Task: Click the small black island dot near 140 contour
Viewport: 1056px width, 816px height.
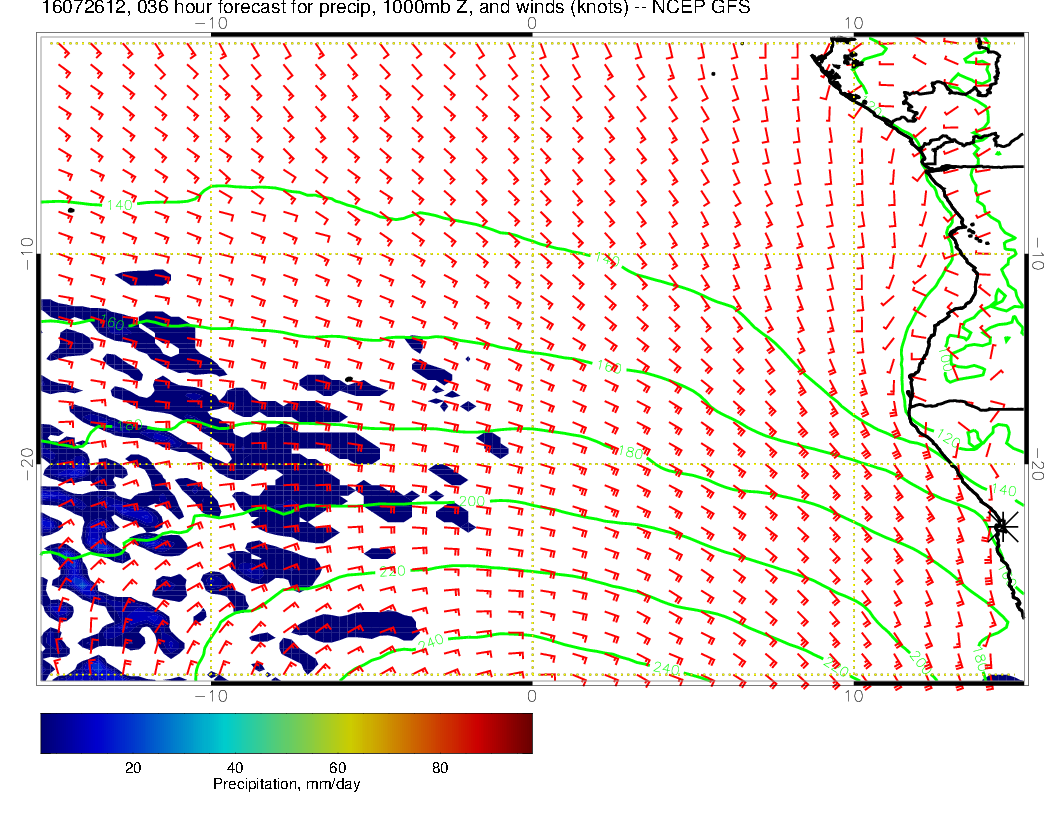Action: 71,210
